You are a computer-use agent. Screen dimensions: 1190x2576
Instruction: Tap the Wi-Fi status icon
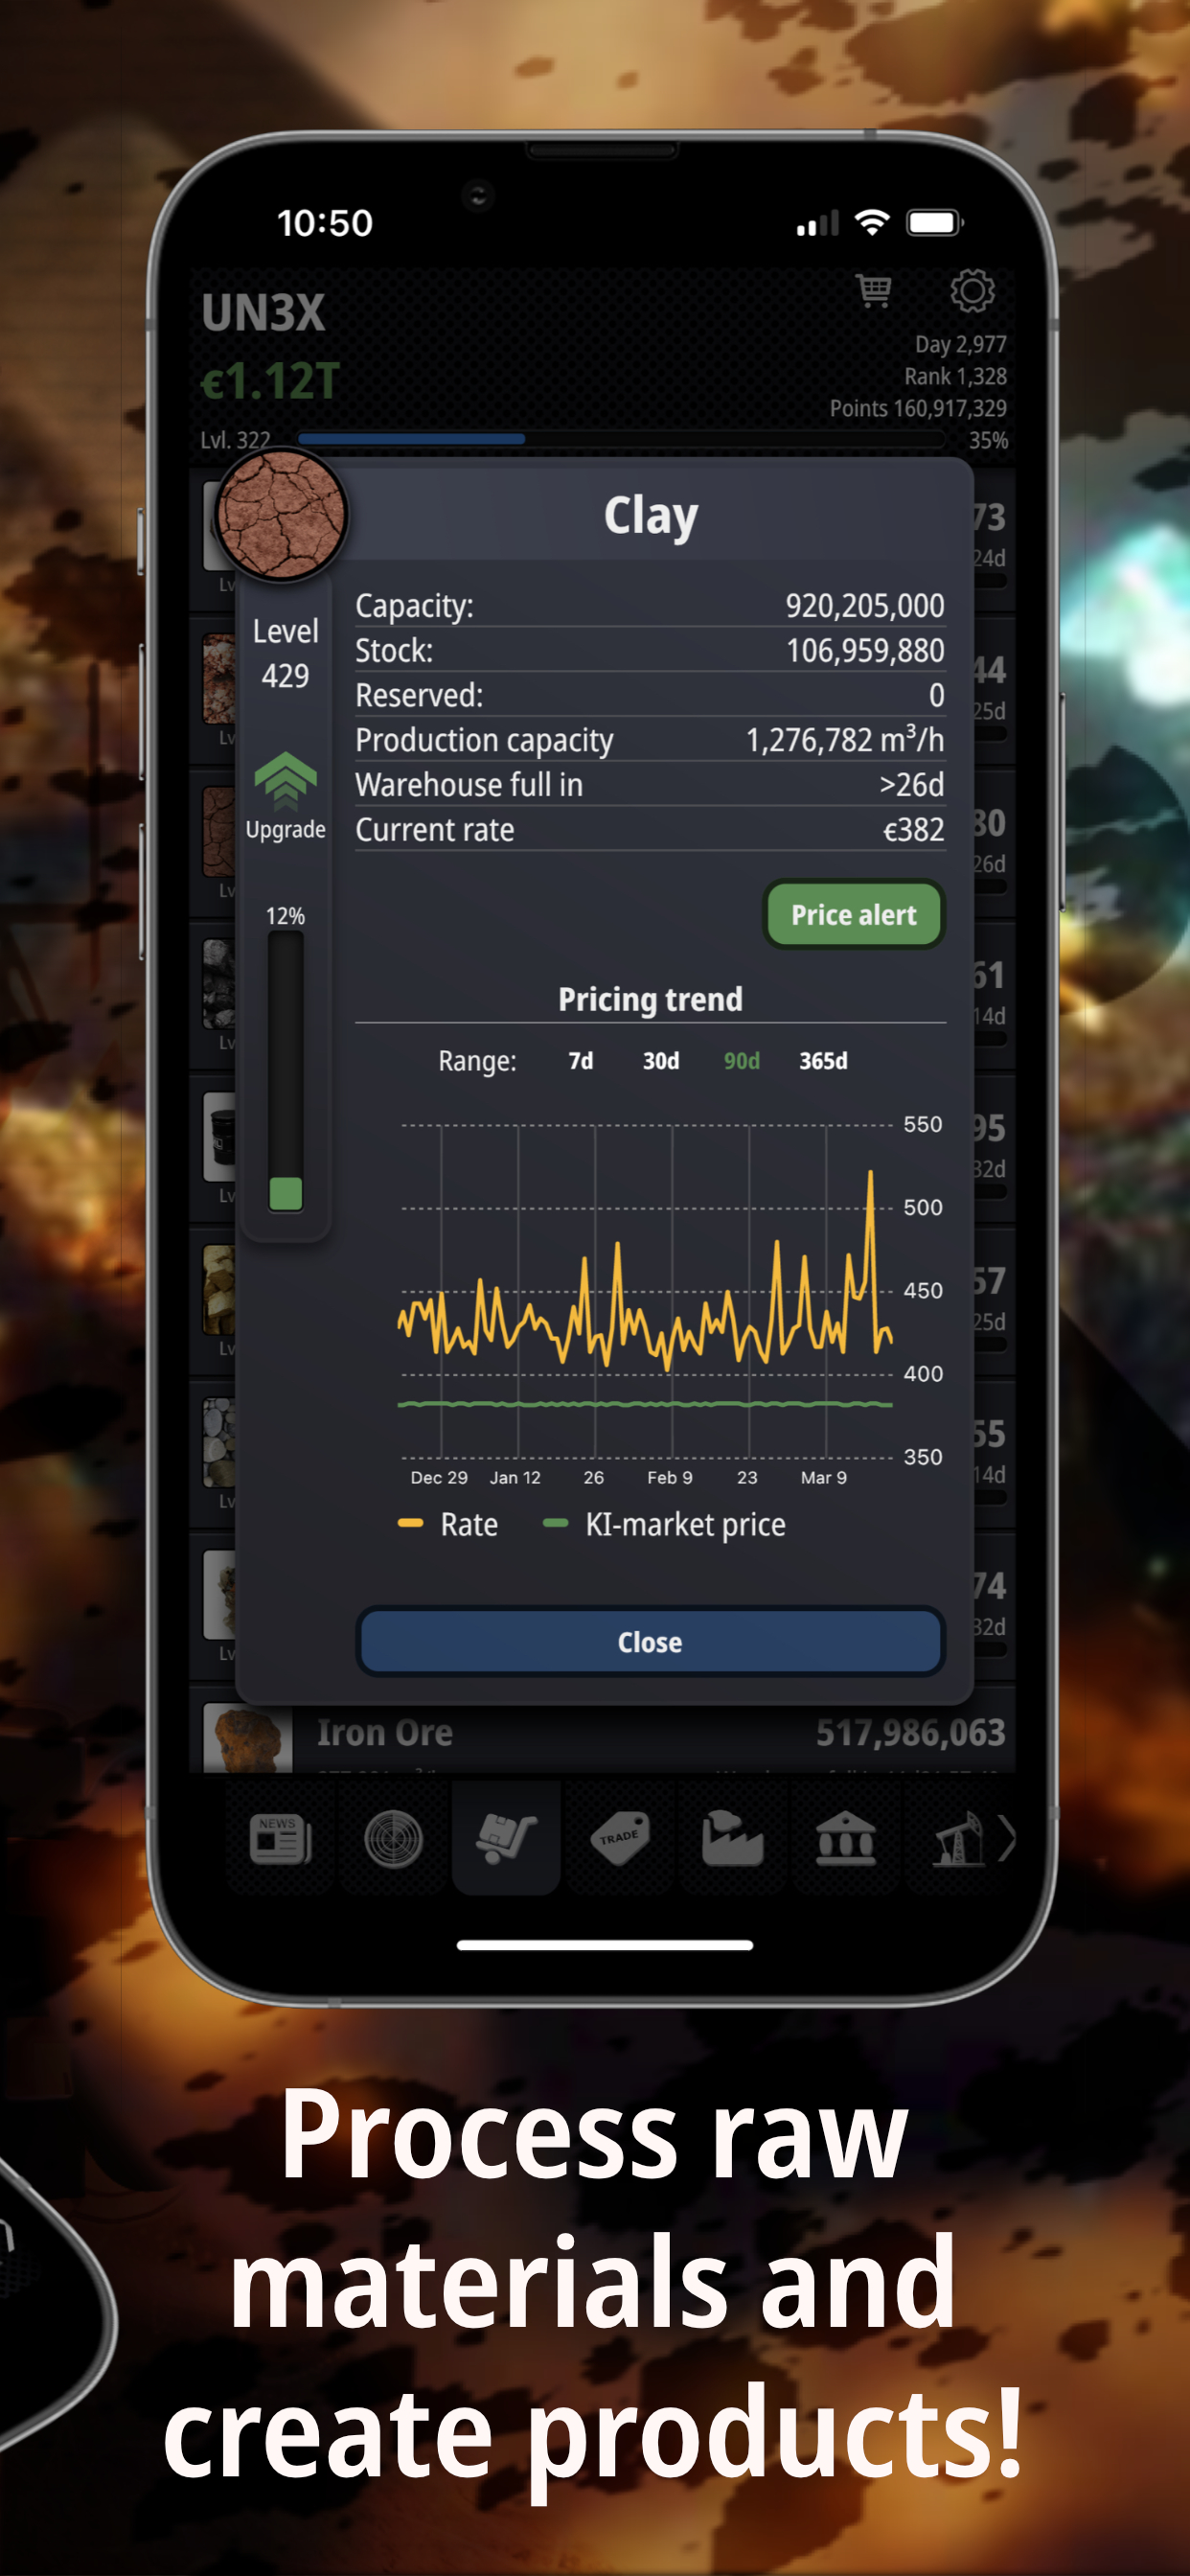click(x=872, y=222)
